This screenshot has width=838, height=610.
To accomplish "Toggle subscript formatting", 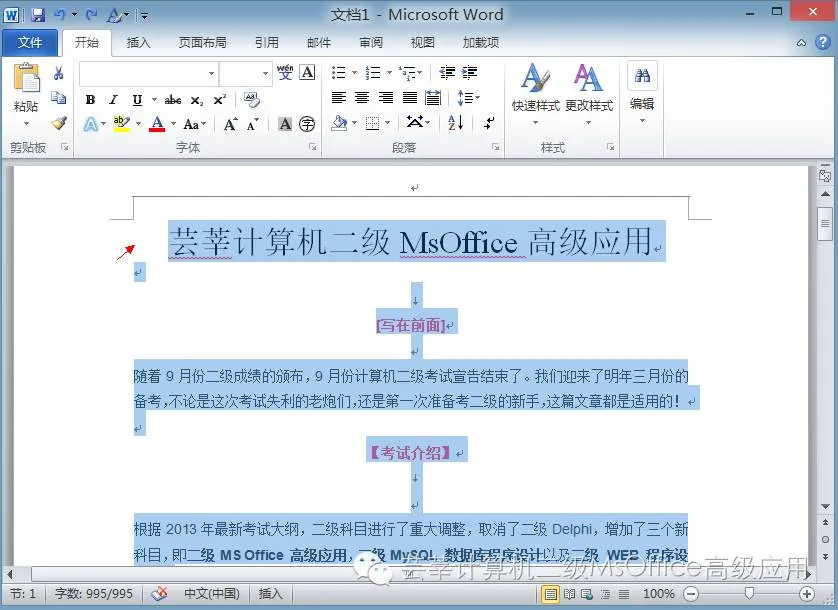I will [x=197, y=100].
